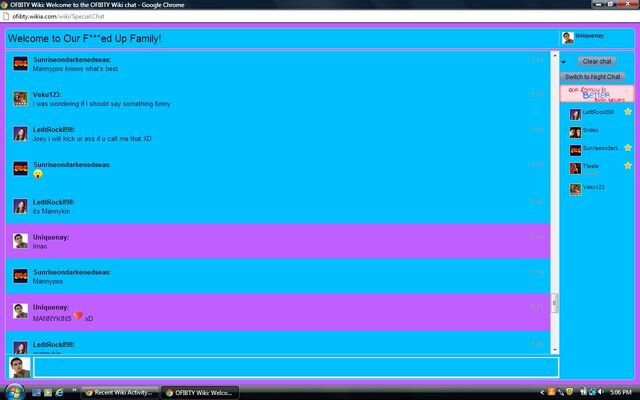Click Uniquenay avatar beside the "lmao" message
Viewport: 640px width, 400px height.
click(20, 241)
